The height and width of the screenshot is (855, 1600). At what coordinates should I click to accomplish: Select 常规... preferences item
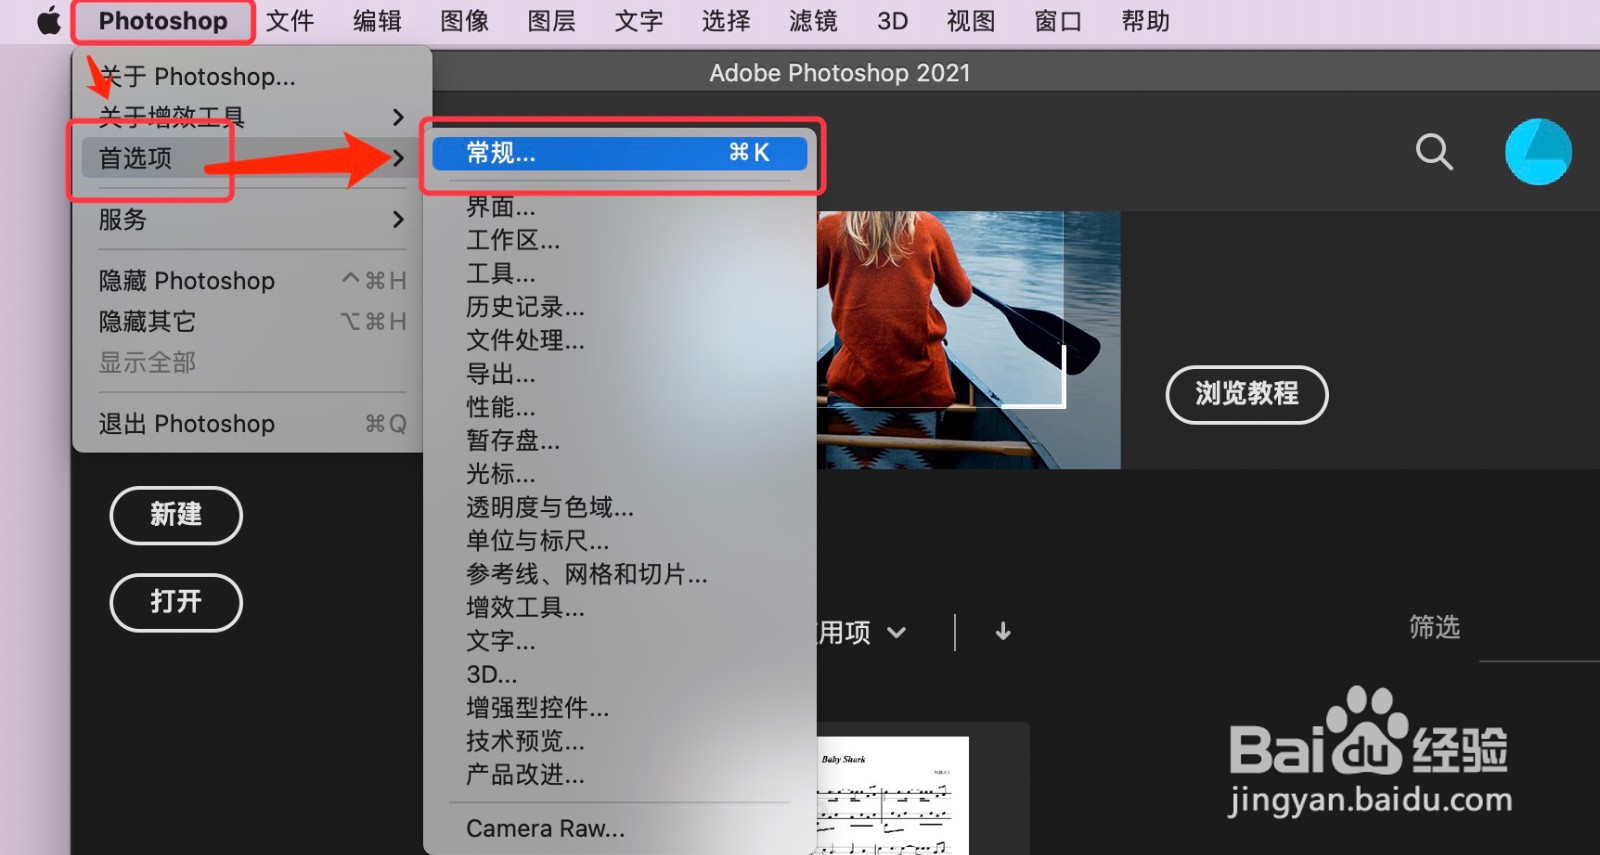(x=620, y=152)
